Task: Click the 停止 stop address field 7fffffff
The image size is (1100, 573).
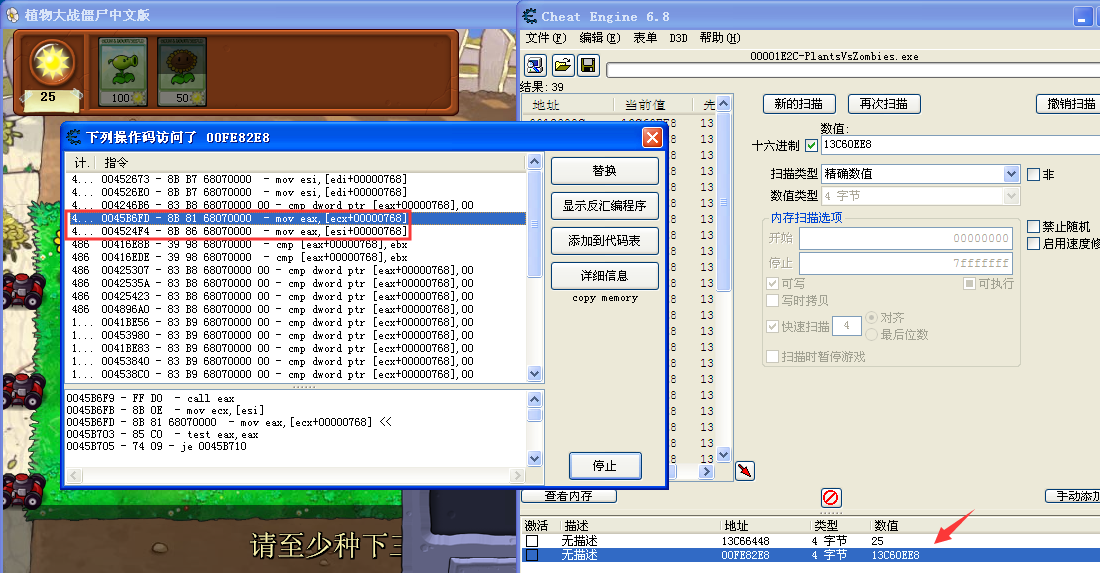Action: pos(906,263)
